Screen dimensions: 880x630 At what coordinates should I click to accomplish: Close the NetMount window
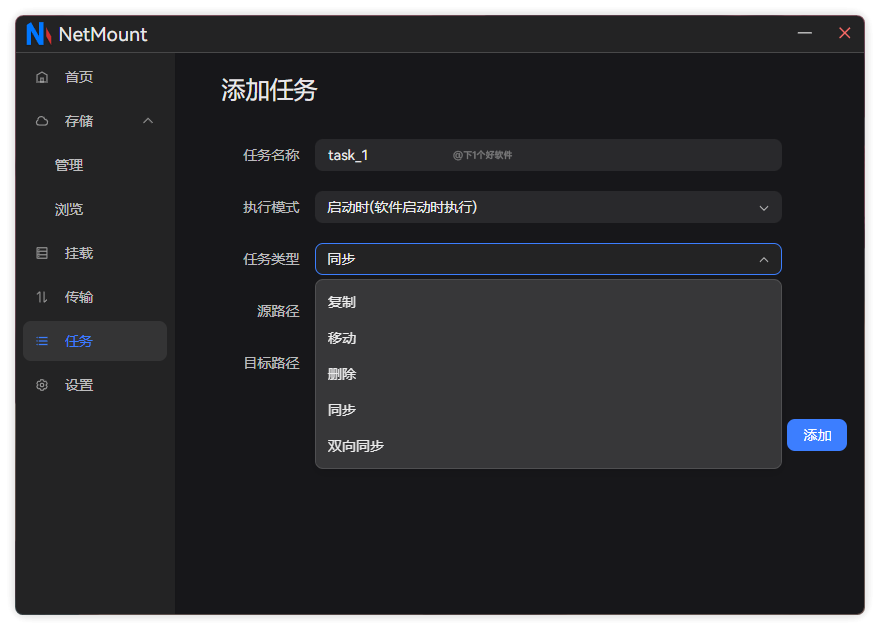click(x=845, y=33)
